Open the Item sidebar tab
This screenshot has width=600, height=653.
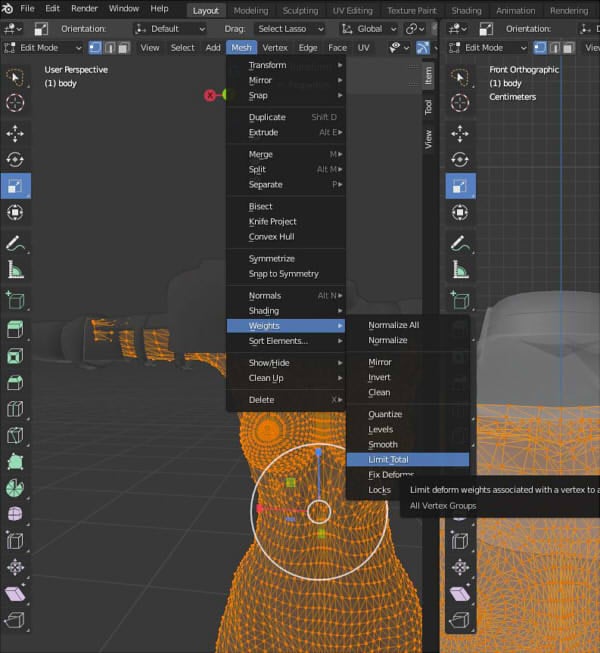coord(428,76)
